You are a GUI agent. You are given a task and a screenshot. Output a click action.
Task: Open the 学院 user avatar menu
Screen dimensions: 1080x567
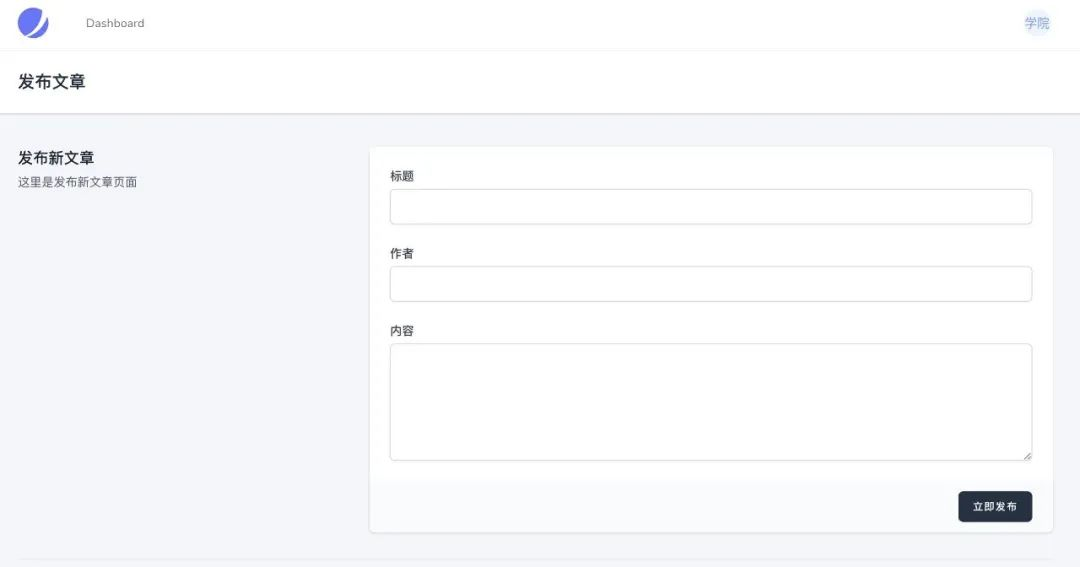(x=1037, y=23)
